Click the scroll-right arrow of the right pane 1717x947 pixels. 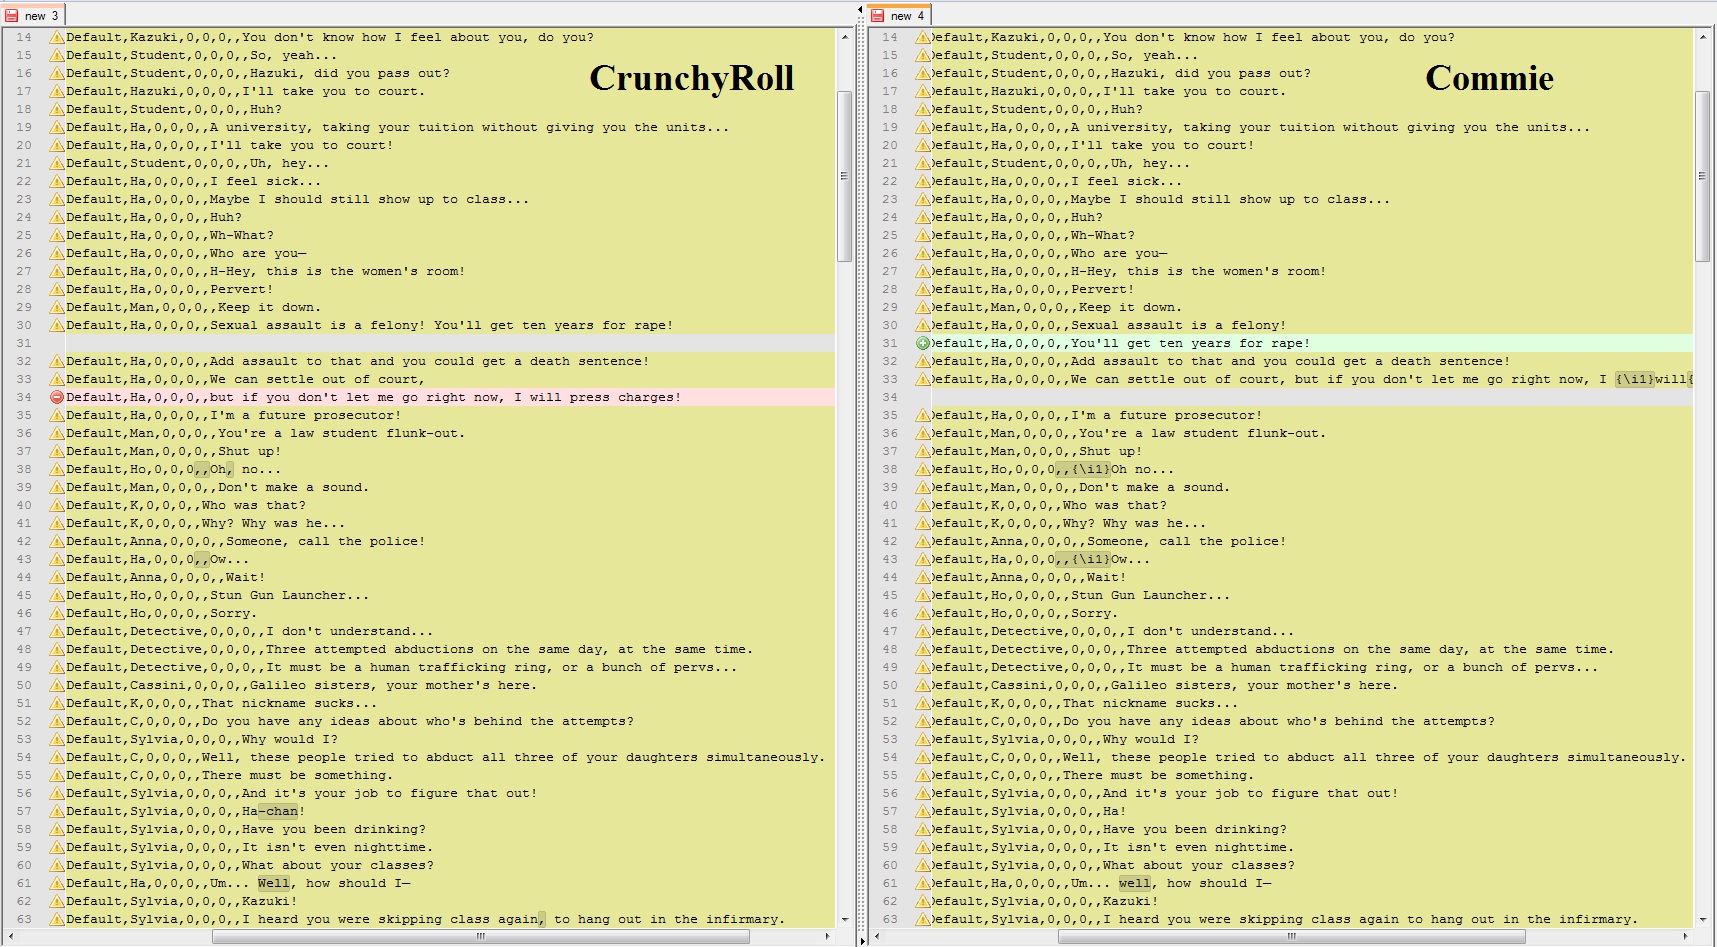click(1686, 937)
